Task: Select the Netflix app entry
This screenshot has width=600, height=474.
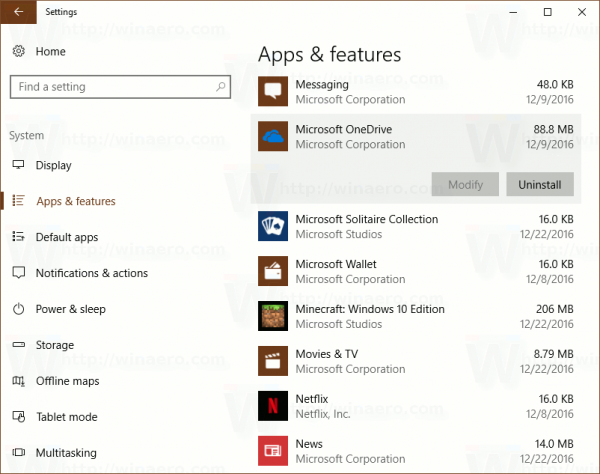Action: pyautogui.click(x=416, y=406)
